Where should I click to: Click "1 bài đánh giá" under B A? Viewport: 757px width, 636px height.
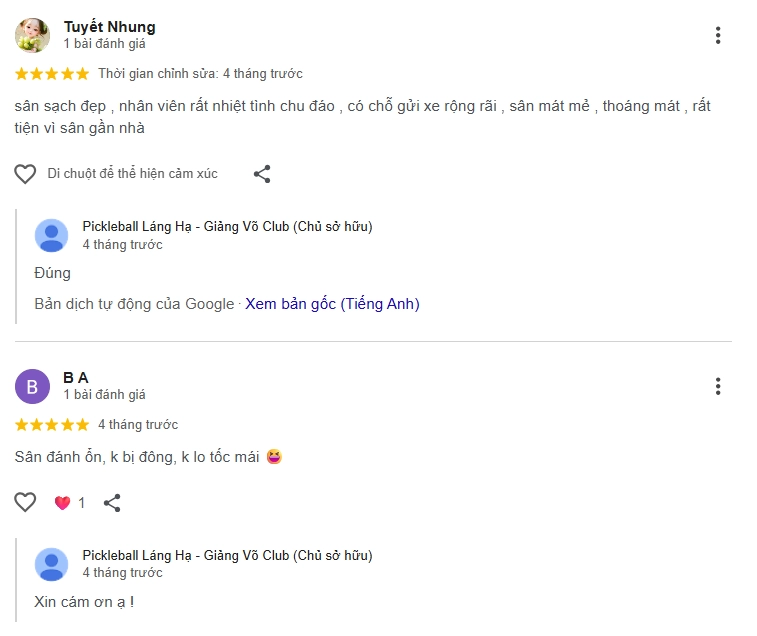coord(104,395)
